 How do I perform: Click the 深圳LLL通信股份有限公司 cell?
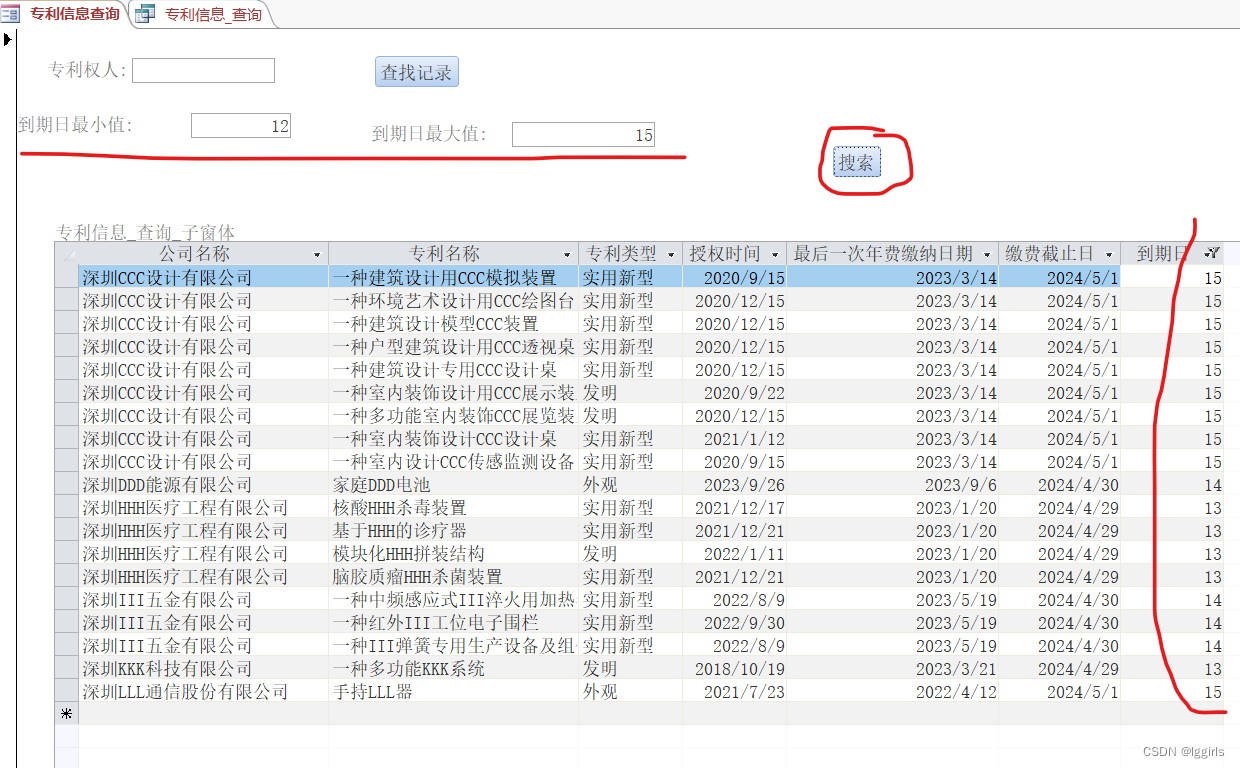point(204,692)
